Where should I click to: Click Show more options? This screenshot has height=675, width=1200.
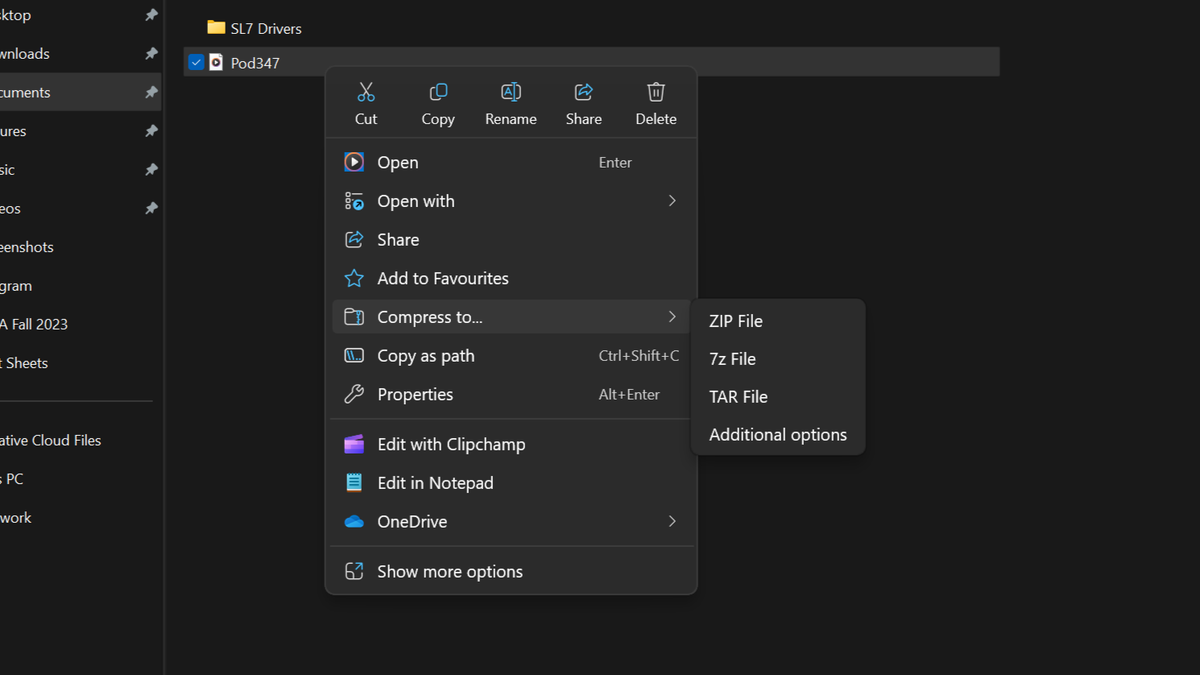449,571
